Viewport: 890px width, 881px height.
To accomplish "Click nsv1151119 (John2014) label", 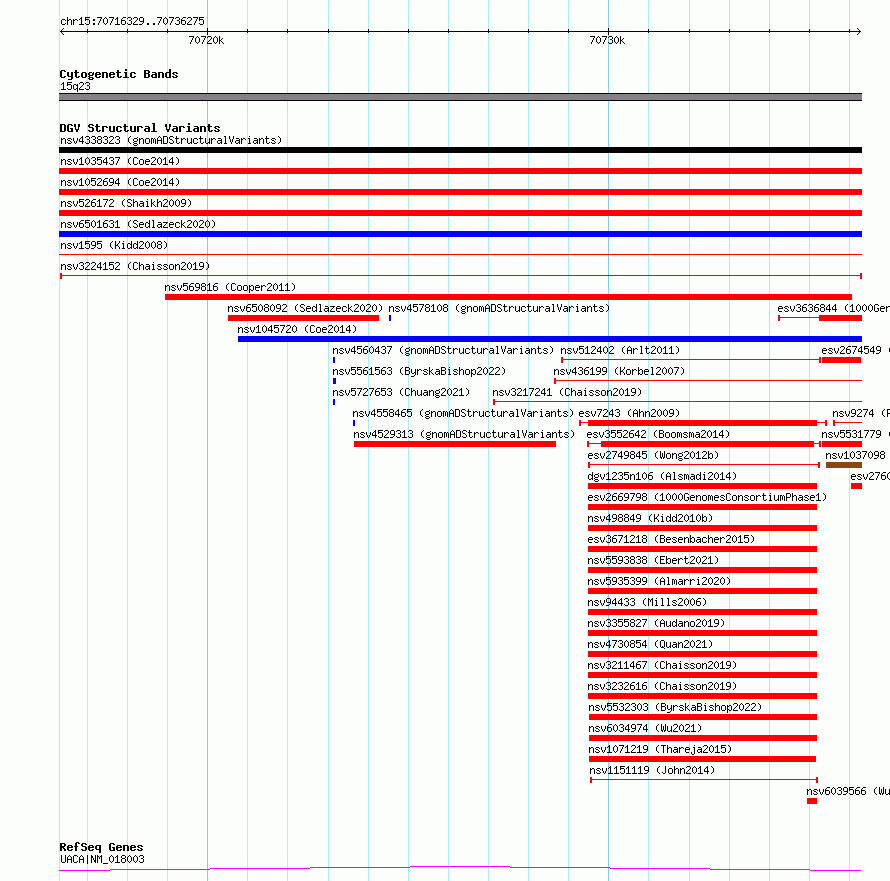I will pos(652,770).
